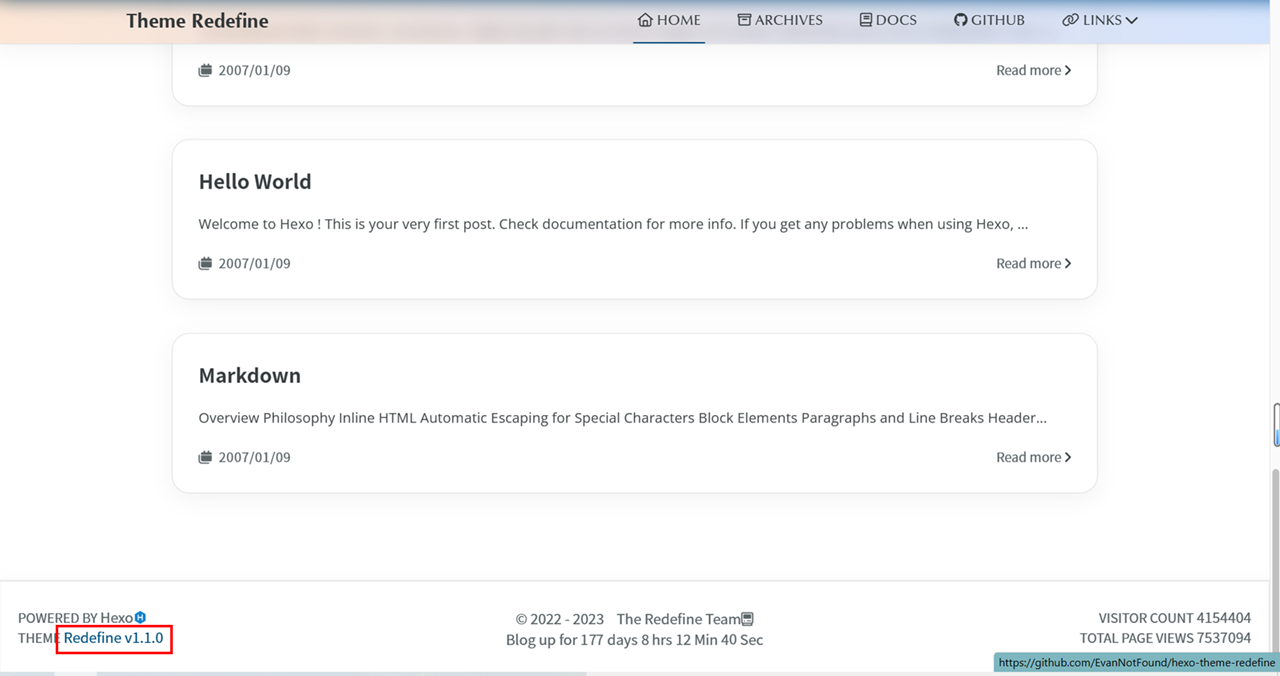The height and width of the screenshot is (676, 1280).
Task: Click the Hexo logo icon in footer
Action: tap(141, 618)
